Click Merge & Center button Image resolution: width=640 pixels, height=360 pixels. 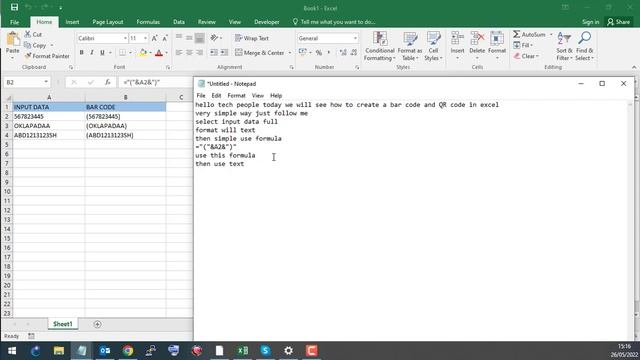pos(260,53)
